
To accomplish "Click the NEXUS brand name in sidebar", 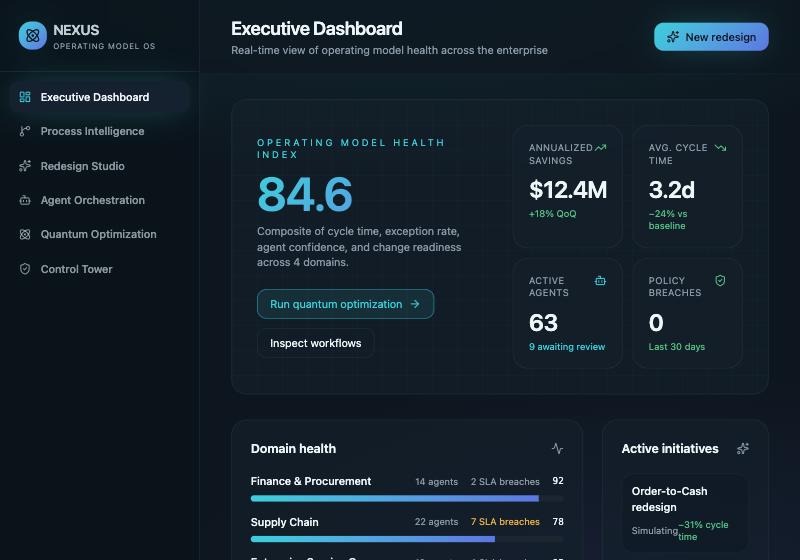I will coord(76,30).
